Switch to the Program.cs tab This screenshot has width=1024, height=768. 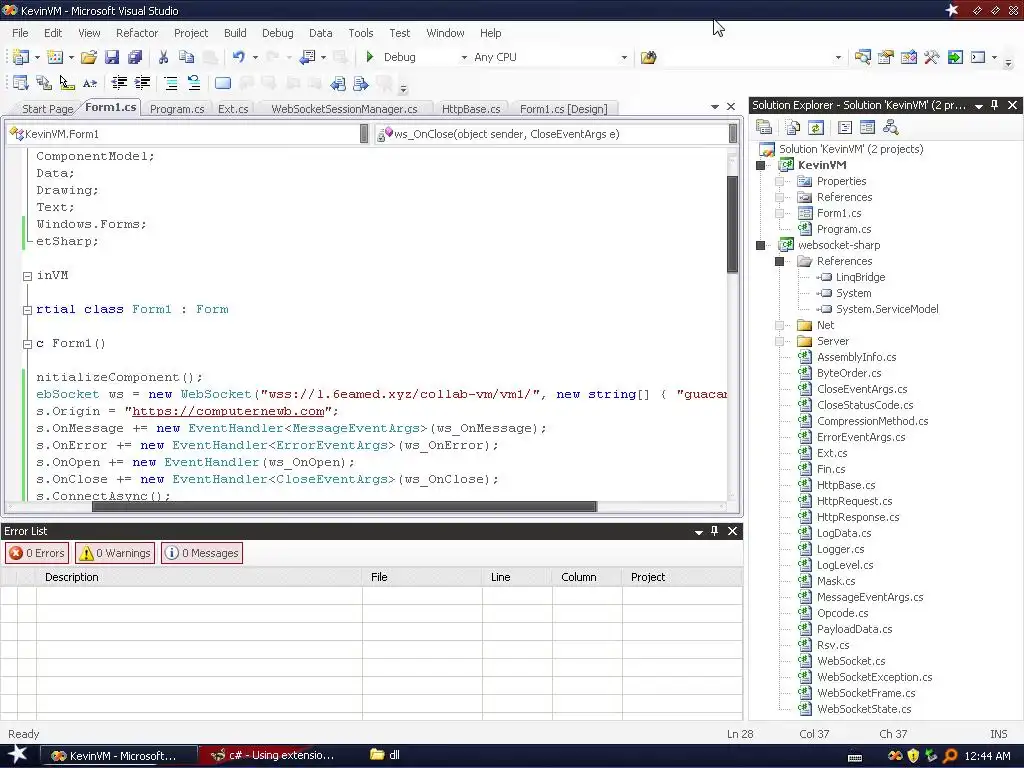(177, 109)
